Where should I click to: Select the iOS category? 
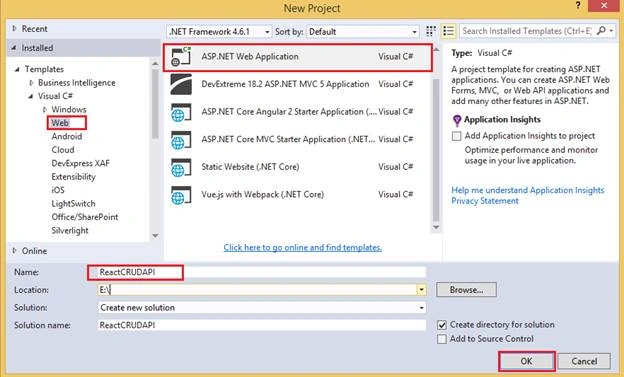58,190
